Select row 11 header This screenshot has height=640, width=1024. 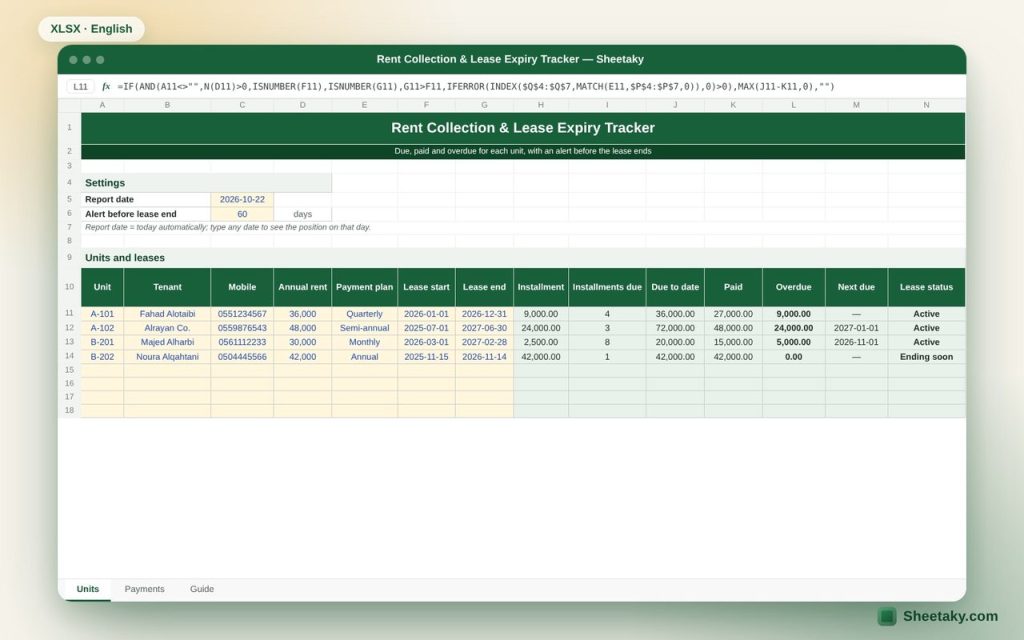pos(69,313)
